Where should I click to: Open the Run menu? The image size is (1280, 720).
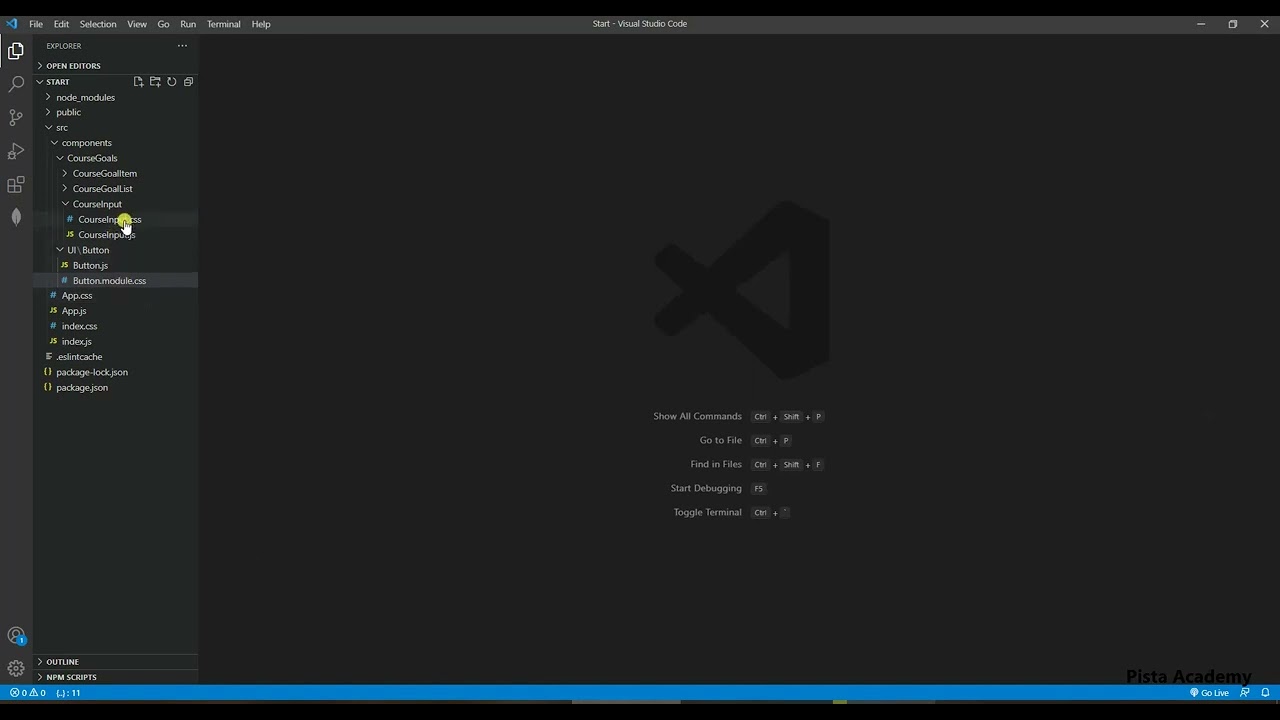[188, 24]
